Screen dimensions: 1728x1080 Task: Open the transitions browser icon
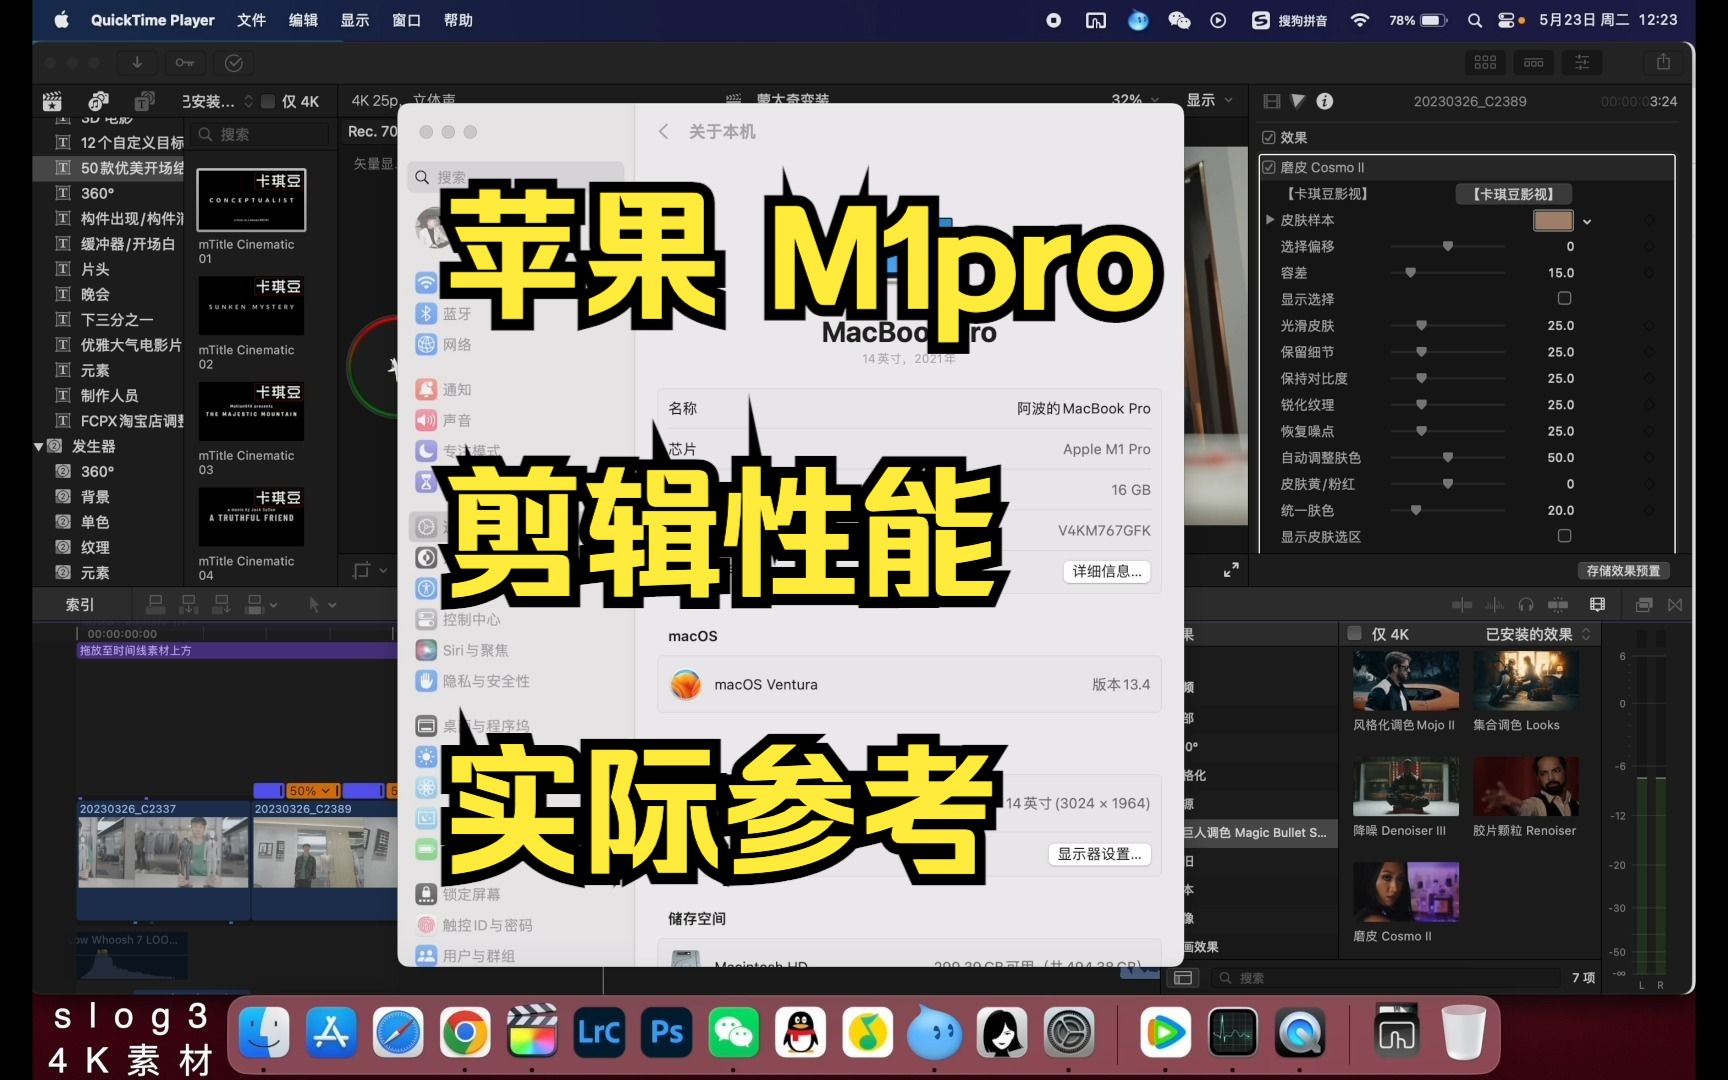click(x=1675, y=604)
